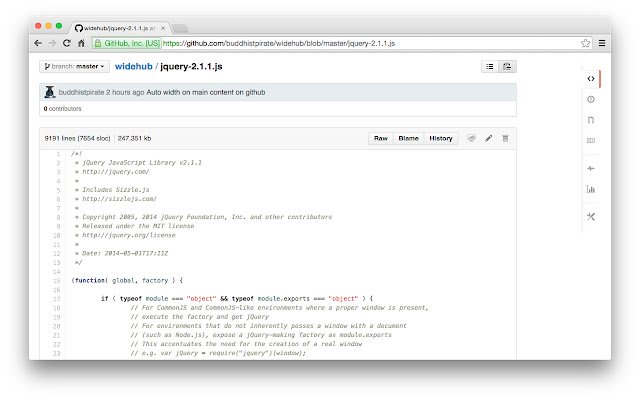Viewport: 640px width, 400px height.
Task: Click the browser forward arrow
Action: [x=52, y=43]
